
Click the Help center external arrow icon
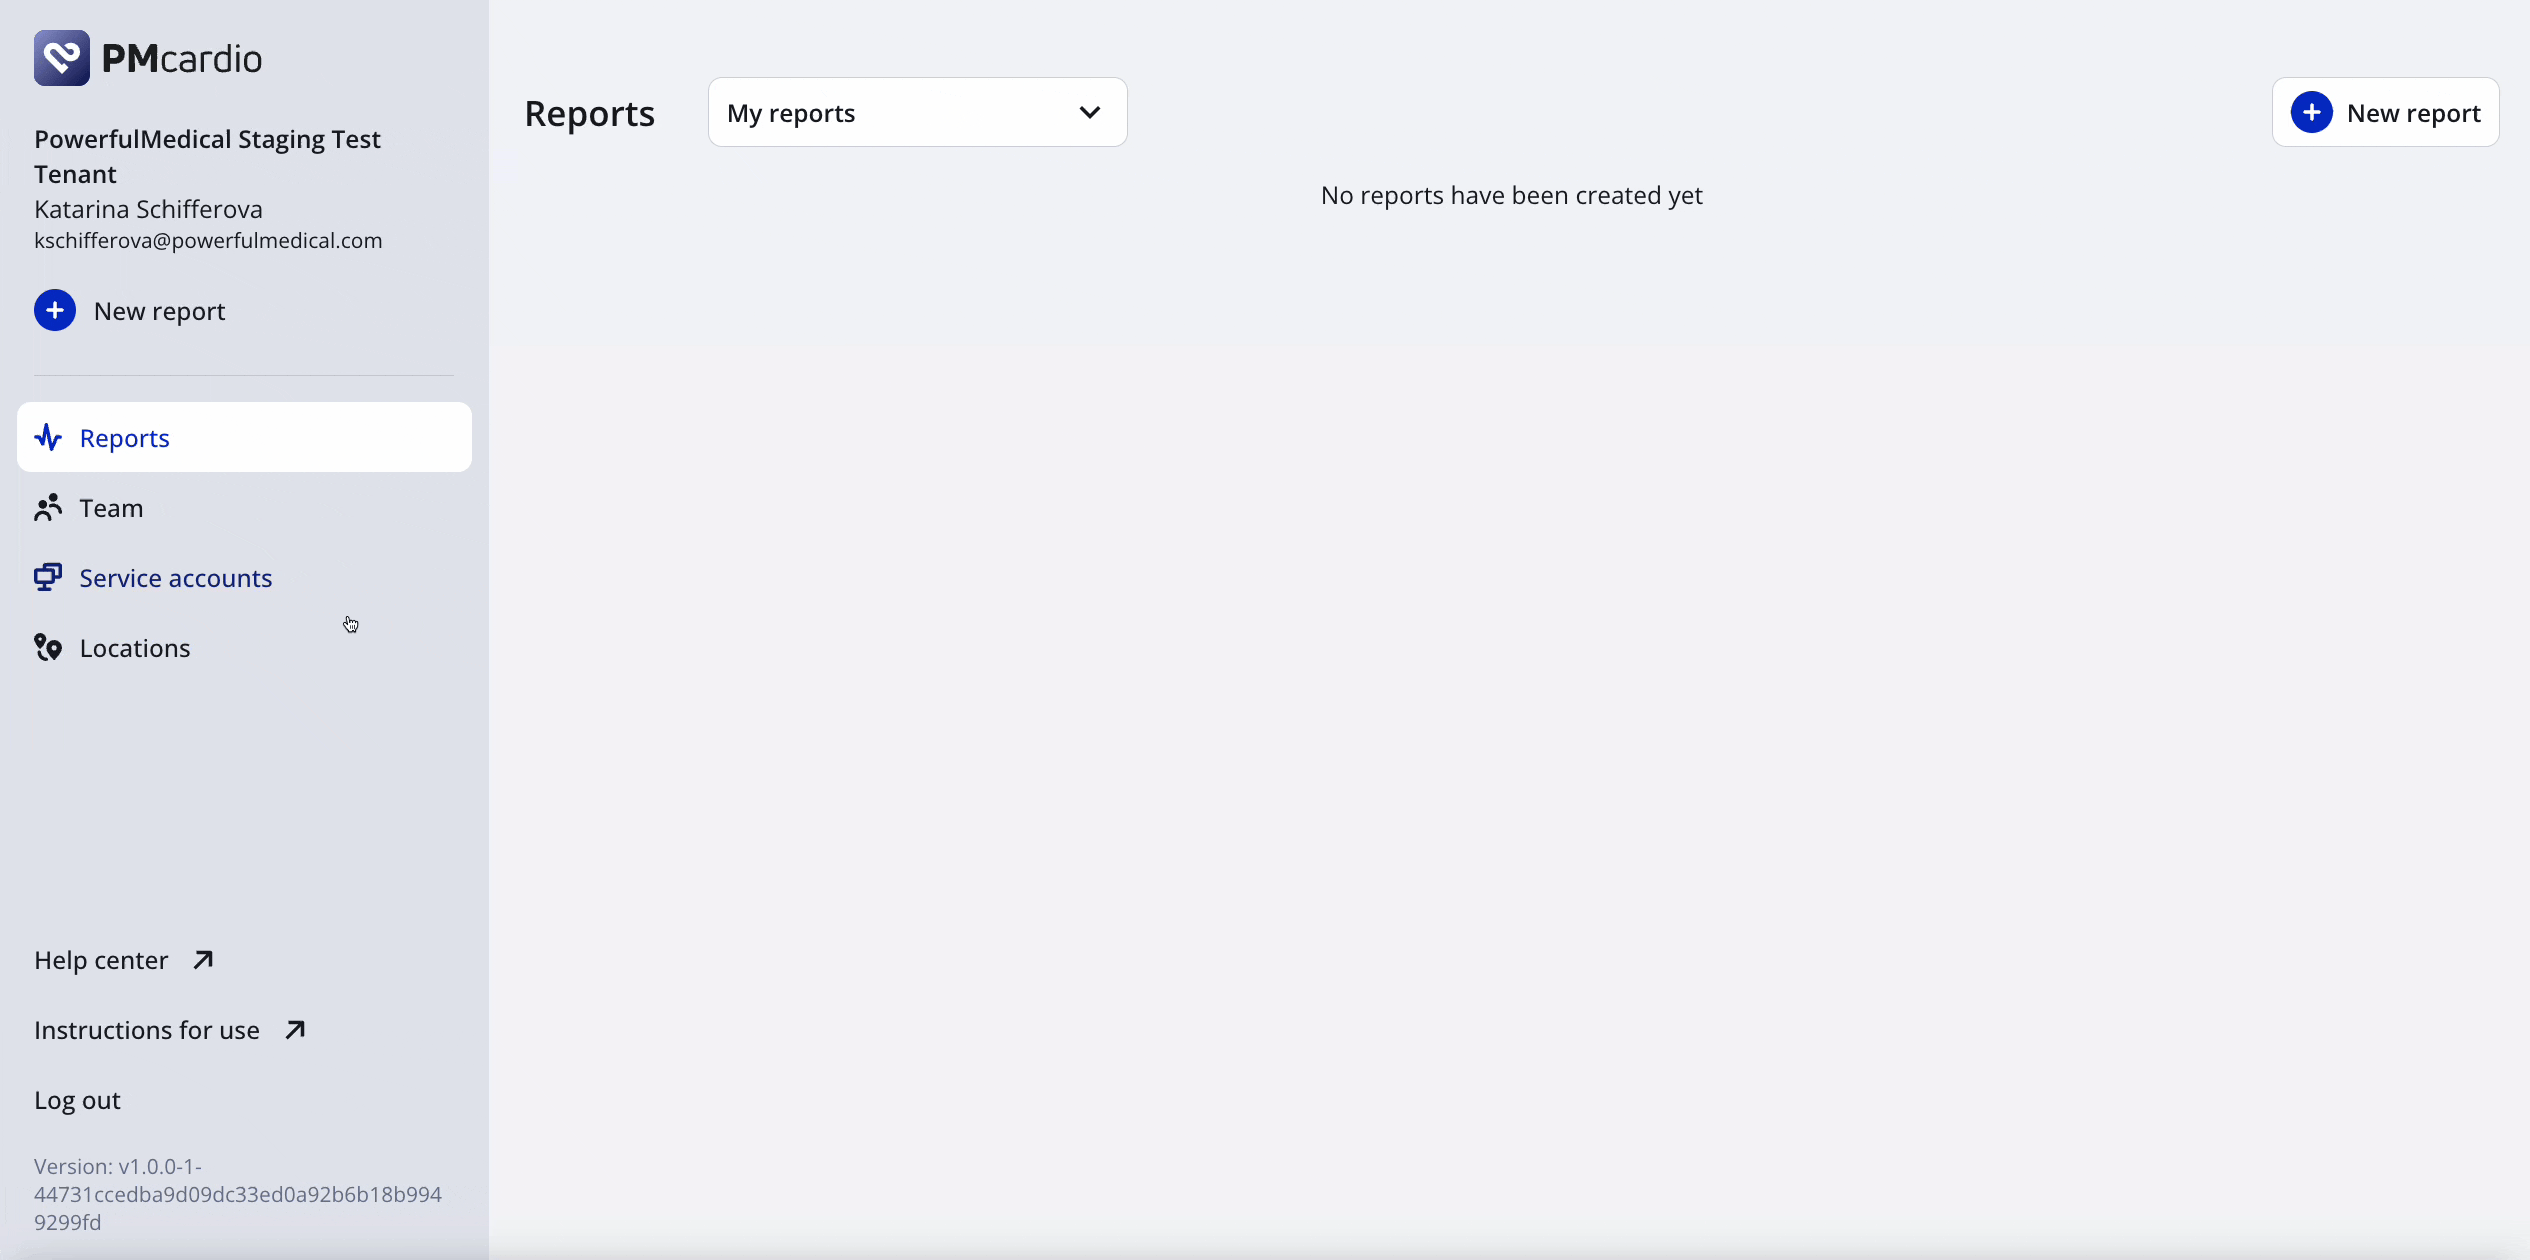click(x=203, y=960)
